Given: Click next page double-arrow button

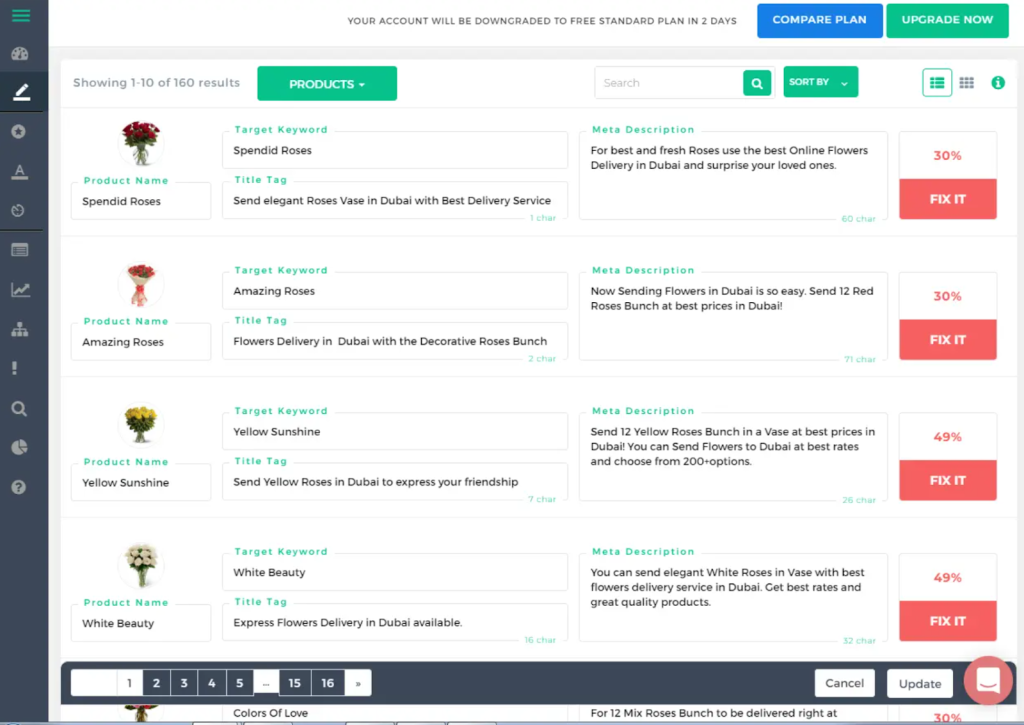Looking at the screenshot, I should [358, 683].
